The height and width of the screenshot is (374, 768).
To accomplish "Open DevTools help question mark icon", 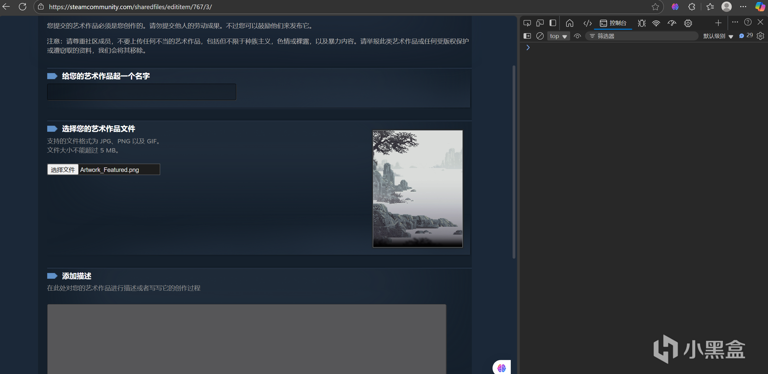I will (x=748, y=22).
